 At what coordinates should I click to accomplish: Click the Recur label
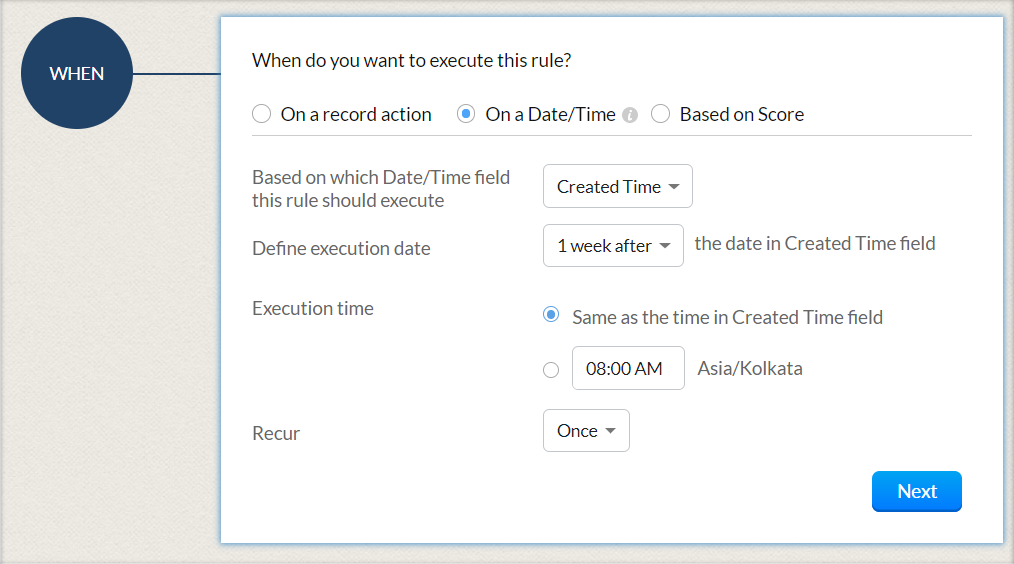pos(276,434)
